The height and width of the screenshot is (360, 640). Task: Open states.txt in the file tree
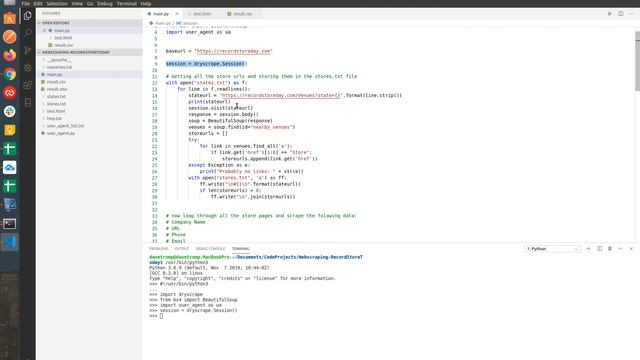(x=56, y=97)
